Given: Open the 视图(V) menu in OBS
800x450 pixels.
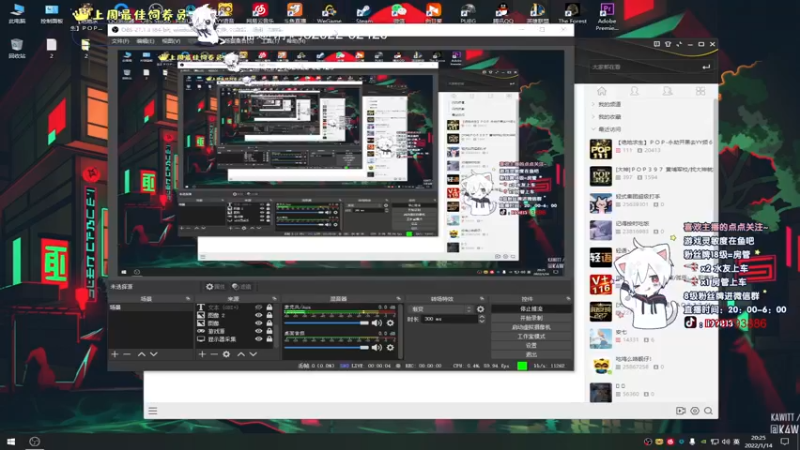Looking at the screenshot, I should click(x=171, y=41).
